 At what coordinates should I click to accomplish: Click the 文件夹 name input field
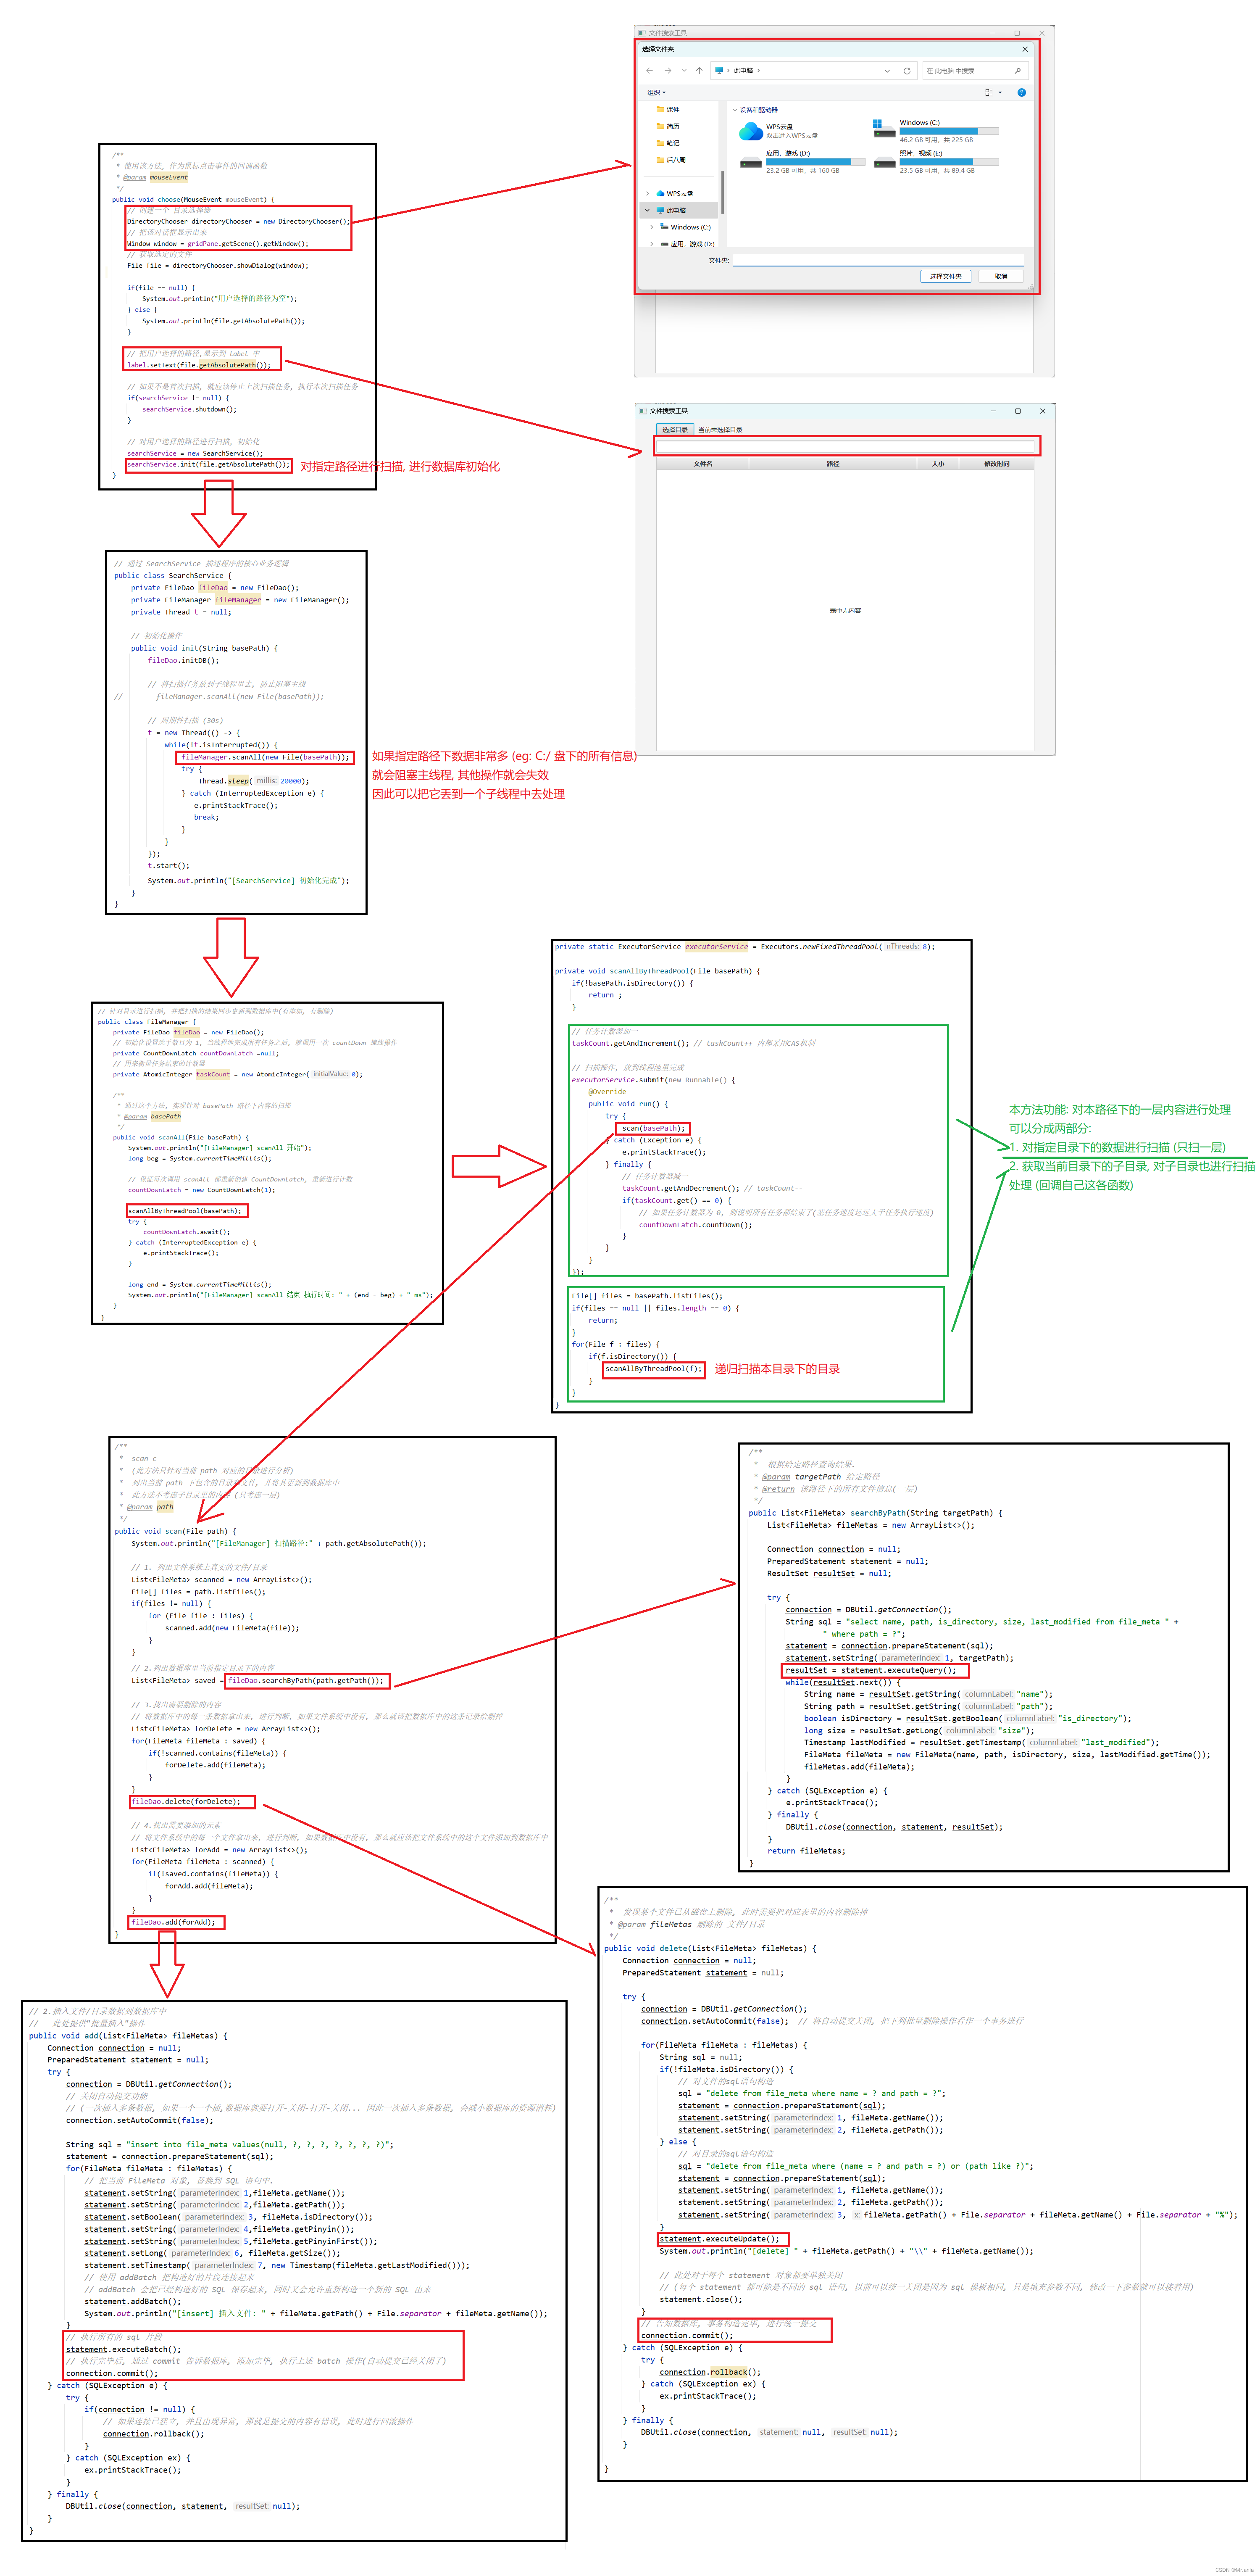[x=878, y=261]
